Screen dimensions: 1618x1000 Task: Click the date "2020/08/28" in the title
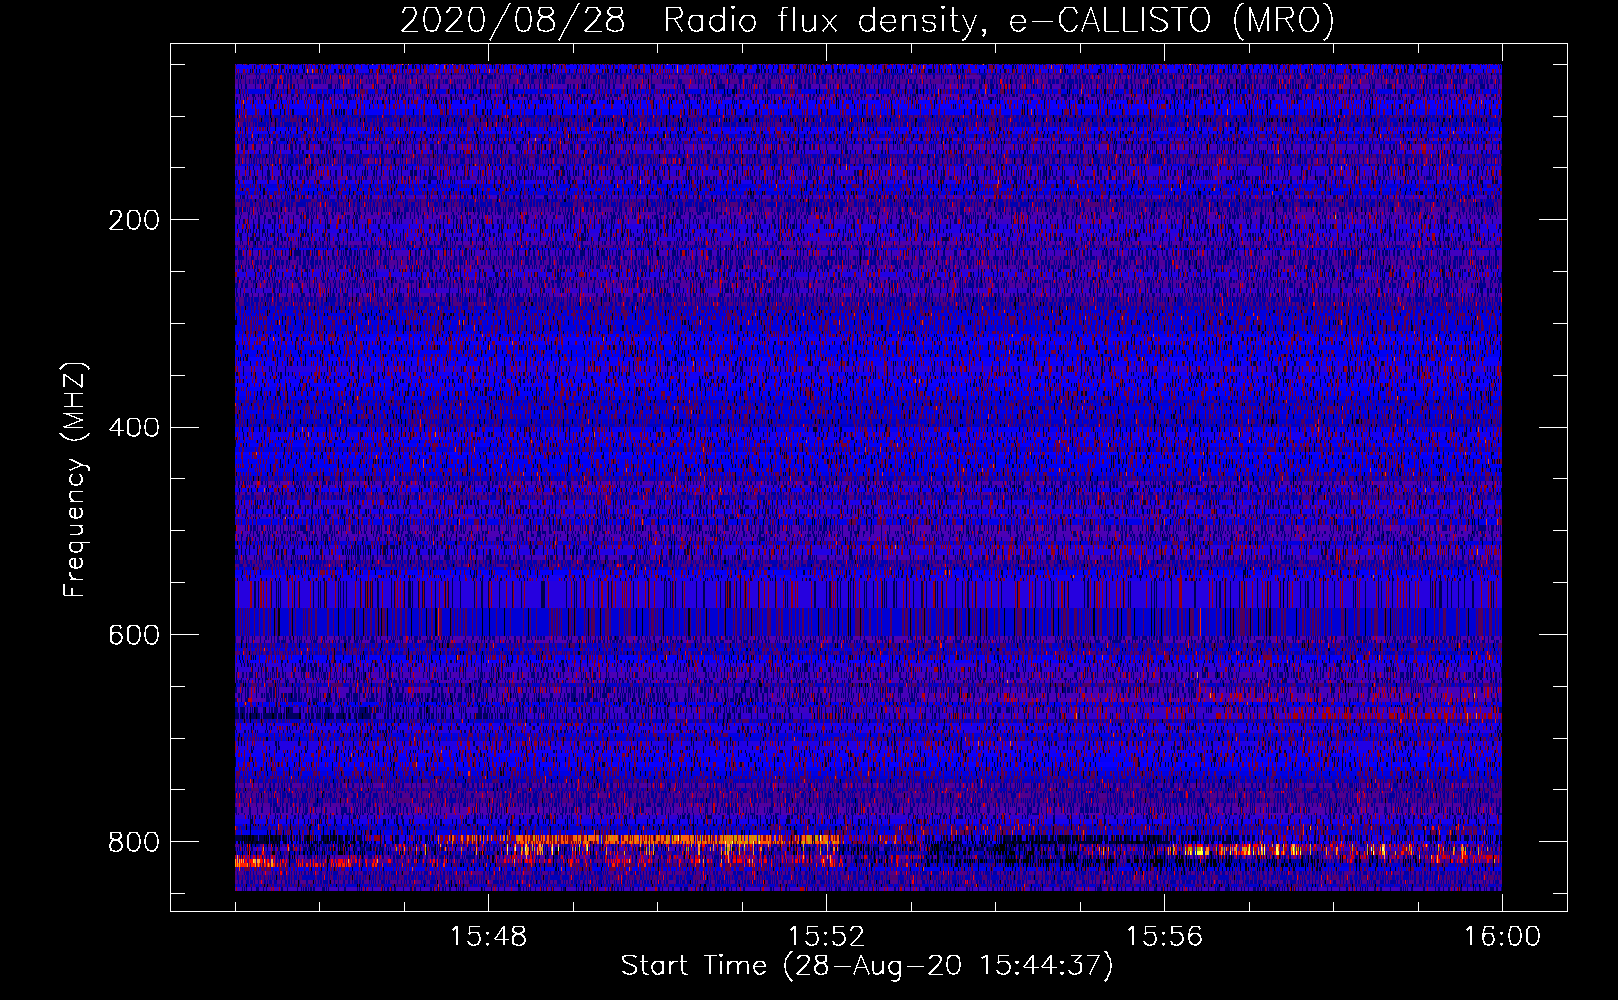[513, 20]
